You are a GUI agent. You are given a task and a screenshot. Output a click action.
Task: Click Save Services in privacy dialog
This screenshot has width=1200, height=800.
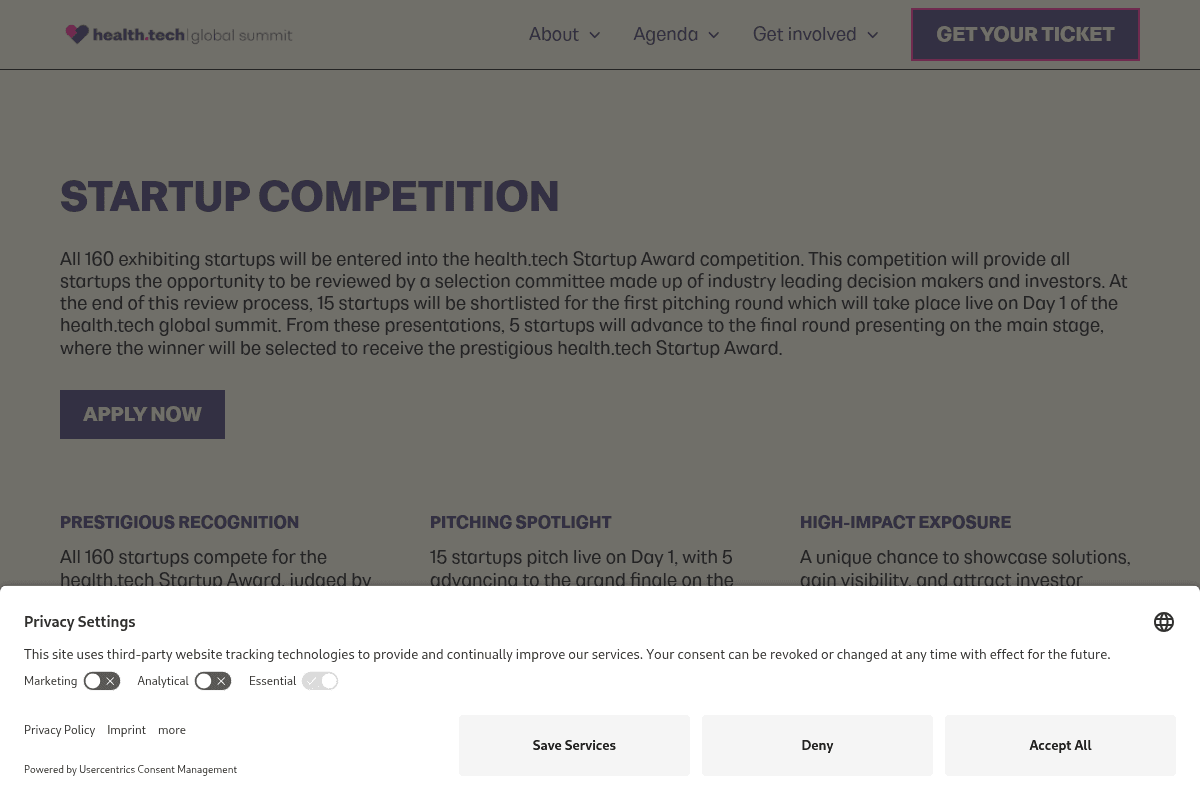click(x=574, y=745)
